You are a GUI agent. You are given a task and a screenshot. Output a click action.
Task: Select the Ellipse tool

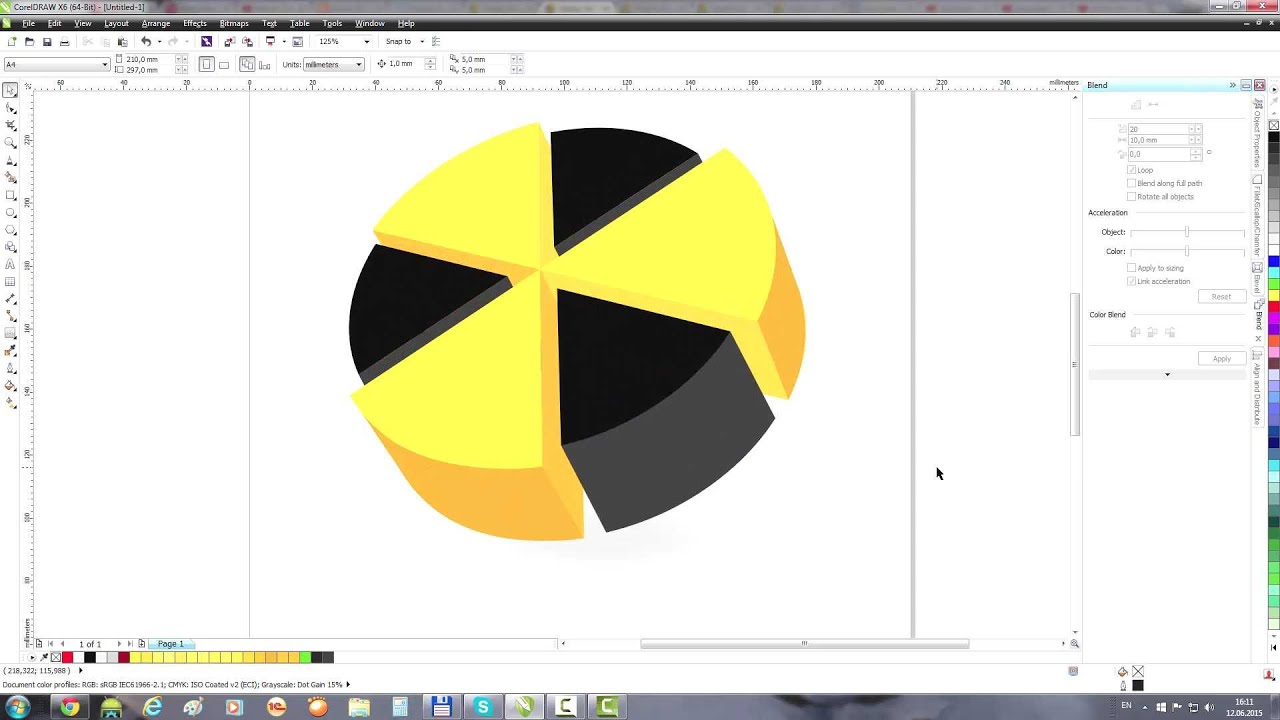pyautogui.click(x=10, y=212)
